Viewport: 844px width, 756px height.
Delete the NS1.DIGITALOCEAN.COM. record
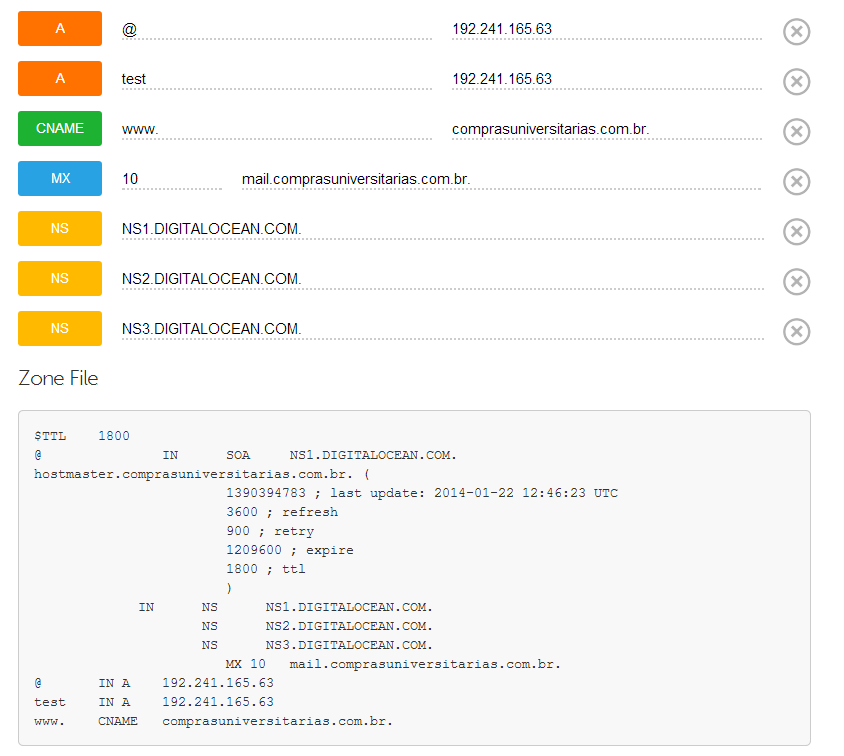[x=796, y=232]
